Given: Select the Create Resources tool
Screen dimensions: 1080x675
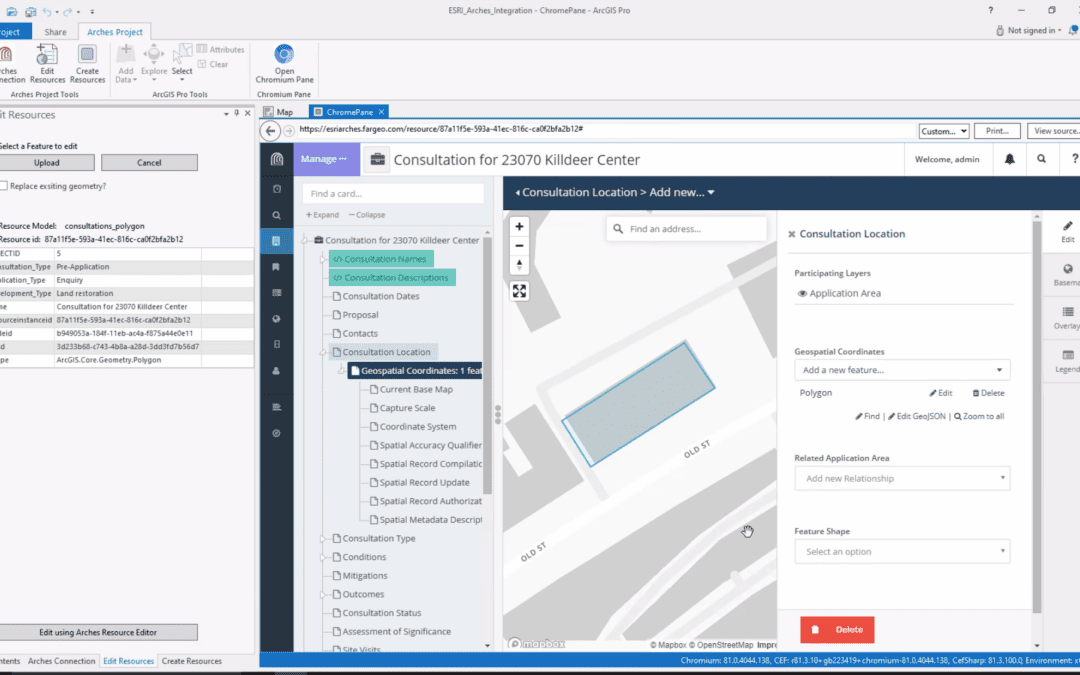Looking at the screenshot, I should coord(88,62).
